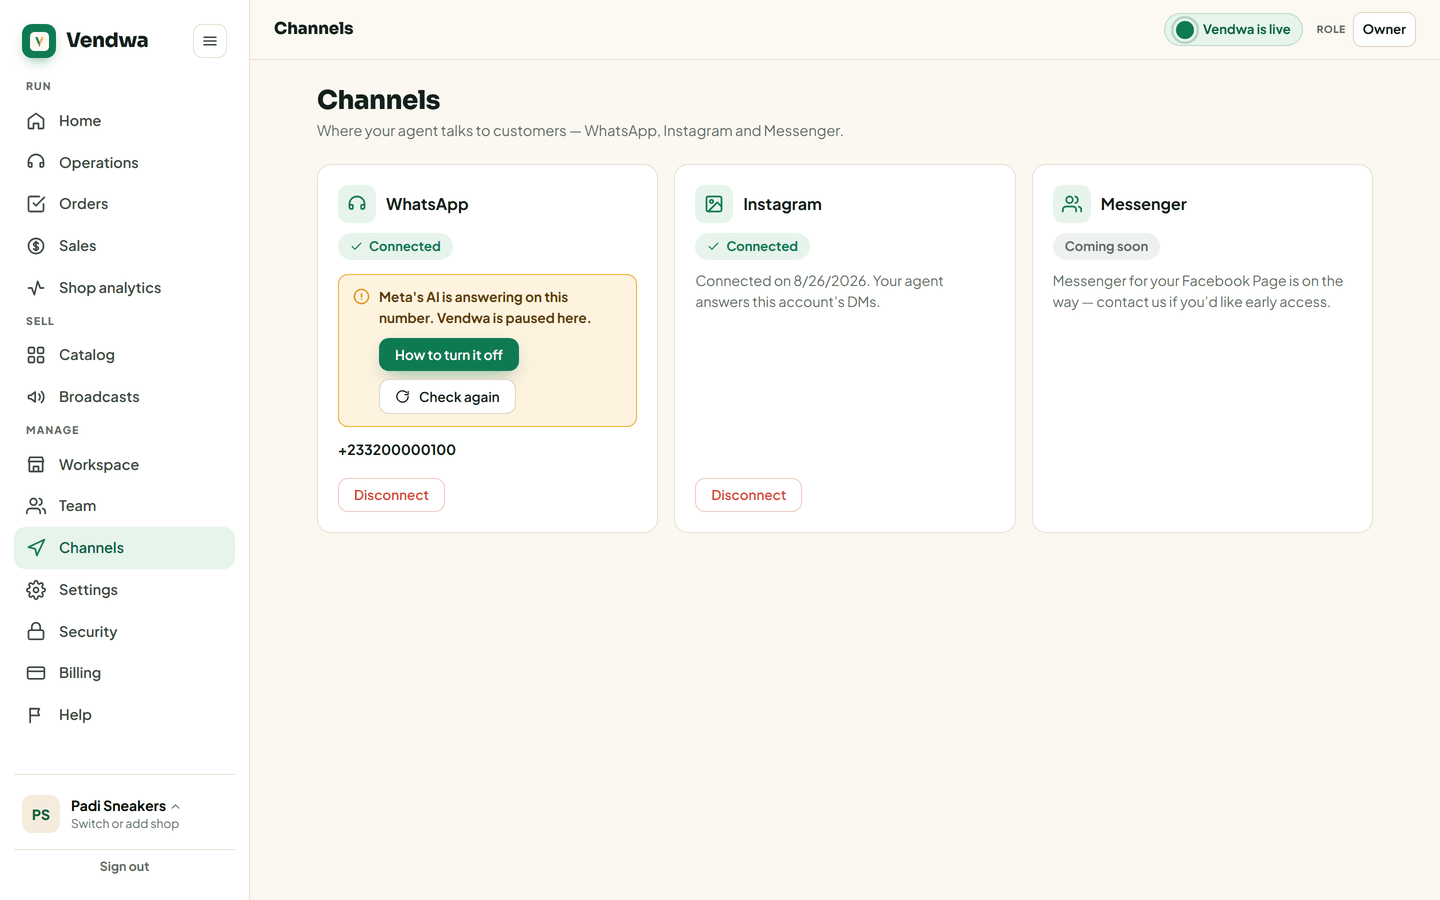Click the WhatsApp Connected status badge
1440x900 pixels.
pyautogui.click(x=395, y=246)
